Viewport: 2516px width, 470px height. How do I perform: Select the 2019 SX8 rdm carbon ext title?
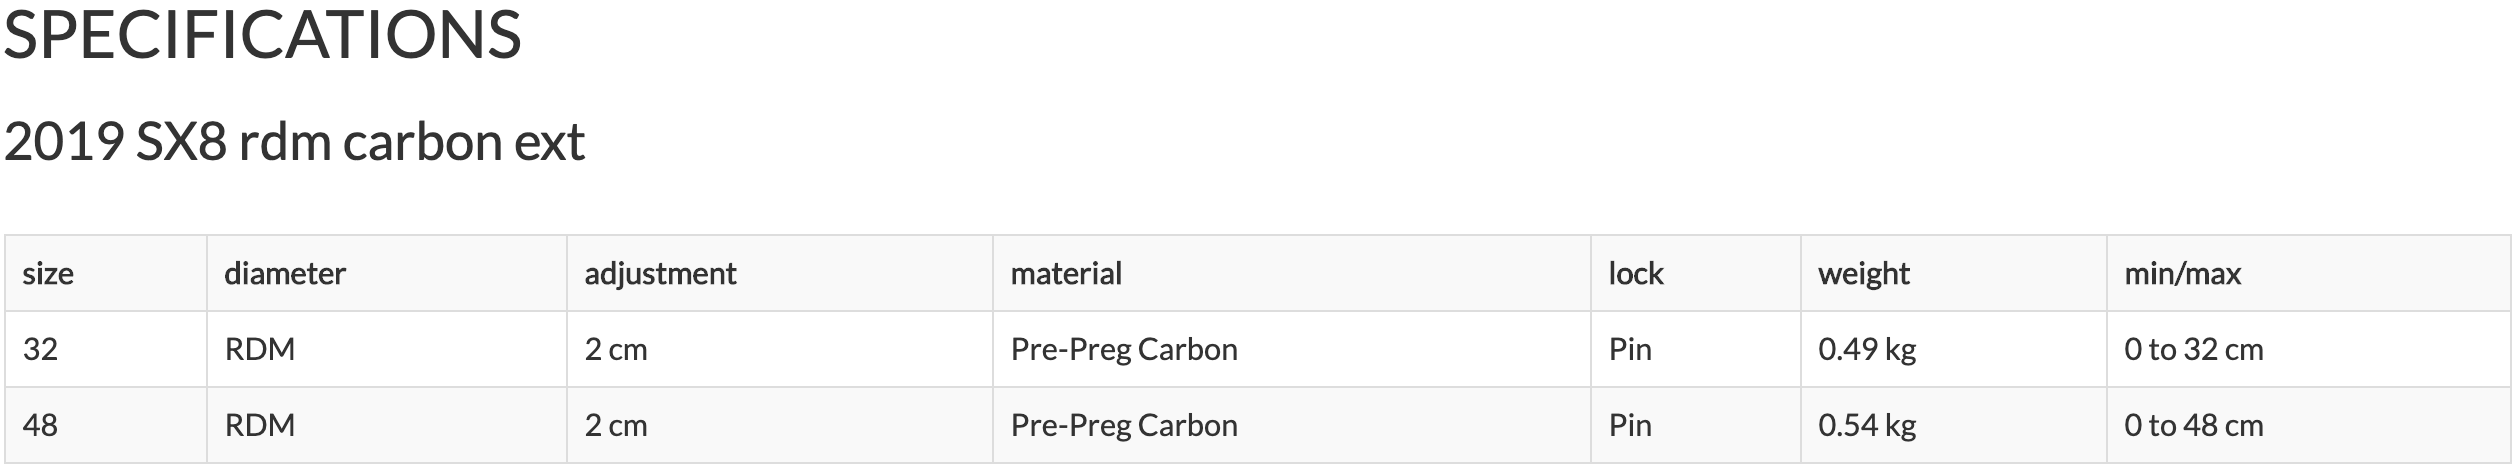(294, 142)
